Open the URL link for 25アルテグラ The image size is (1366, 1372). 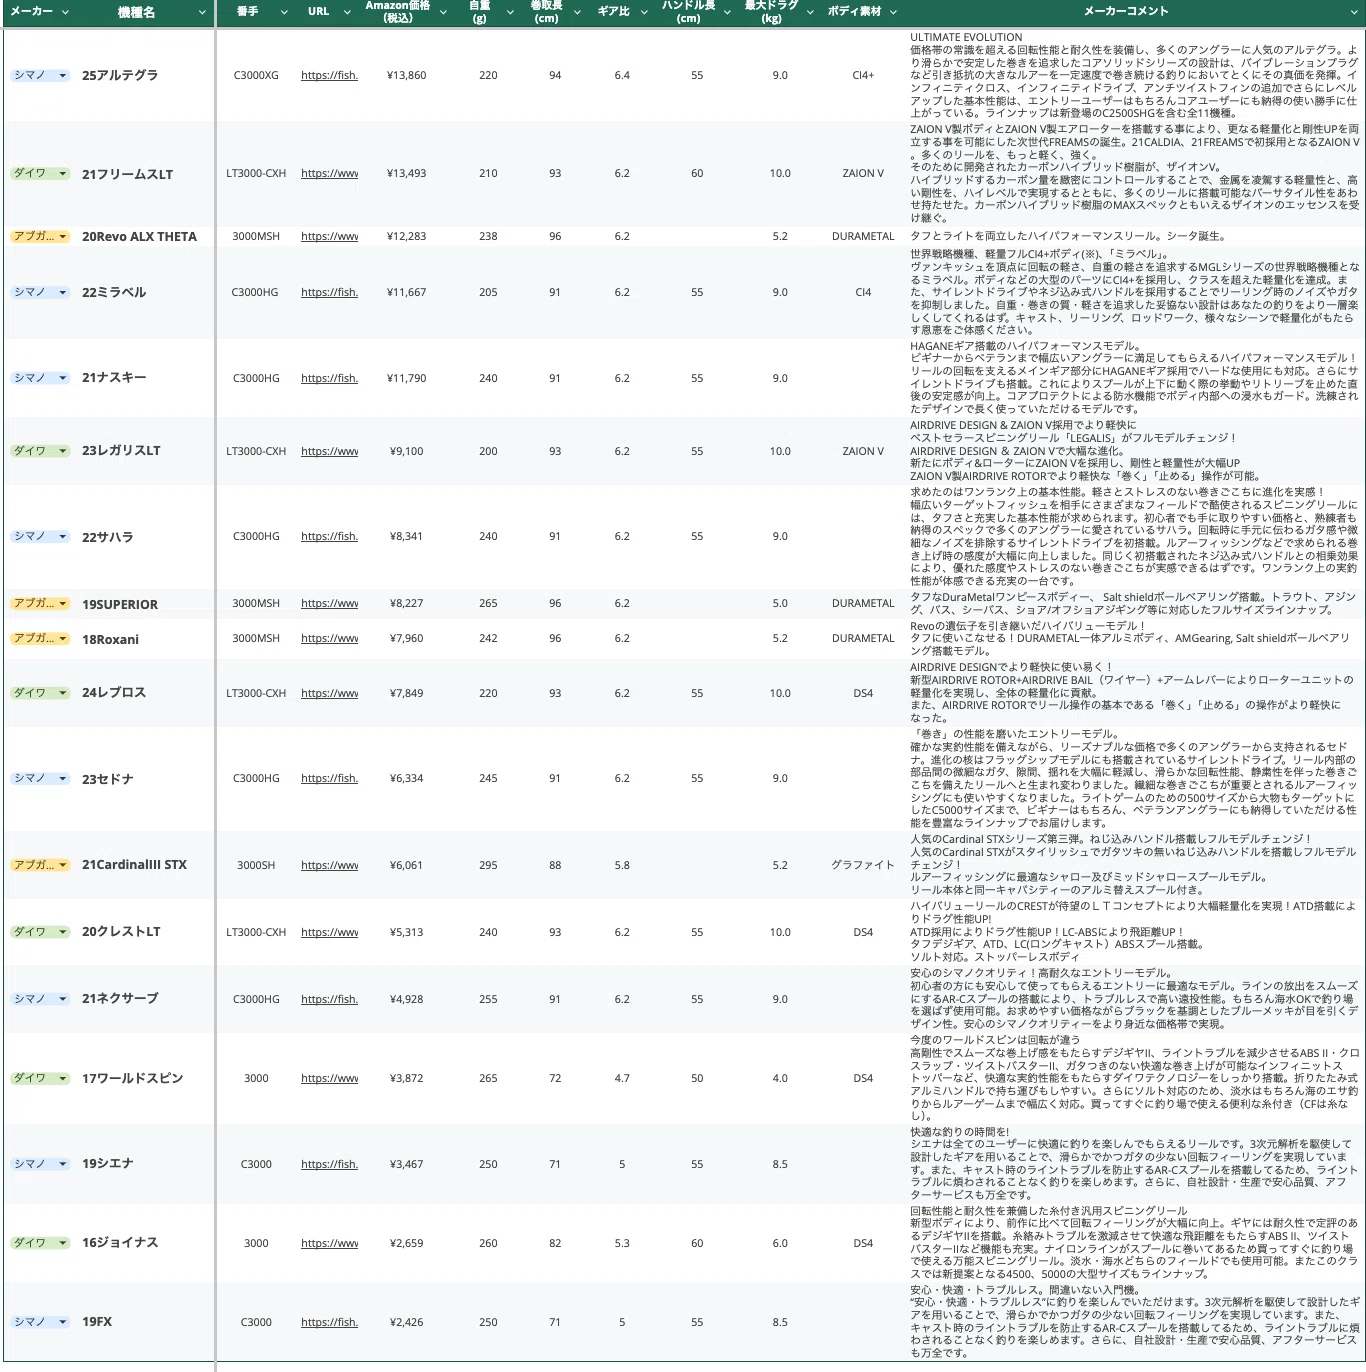coord(329,75)
